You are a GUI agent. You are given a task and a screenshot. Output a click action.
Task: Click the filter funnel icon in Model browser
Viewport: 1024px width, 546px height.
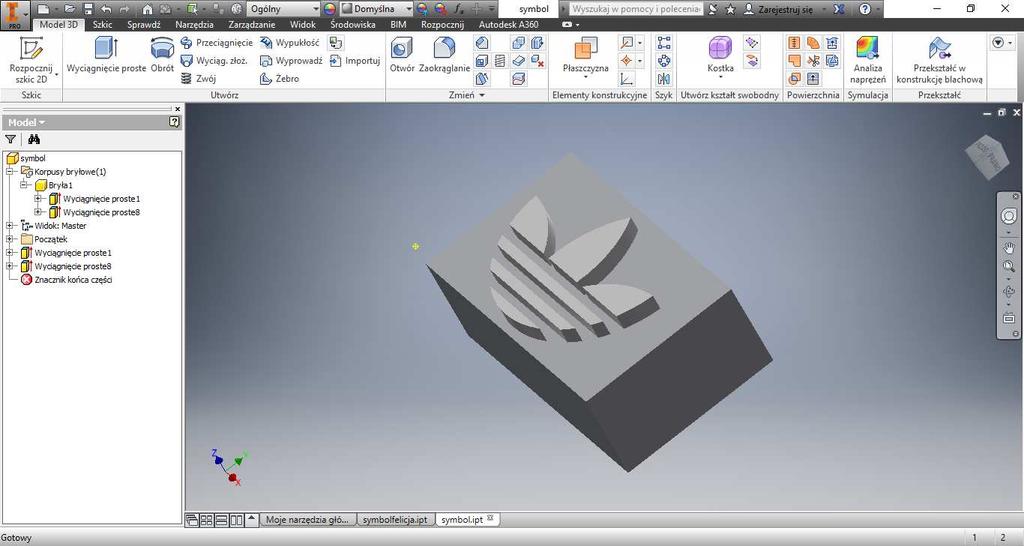pyautogui.click(x=10, y=139)
